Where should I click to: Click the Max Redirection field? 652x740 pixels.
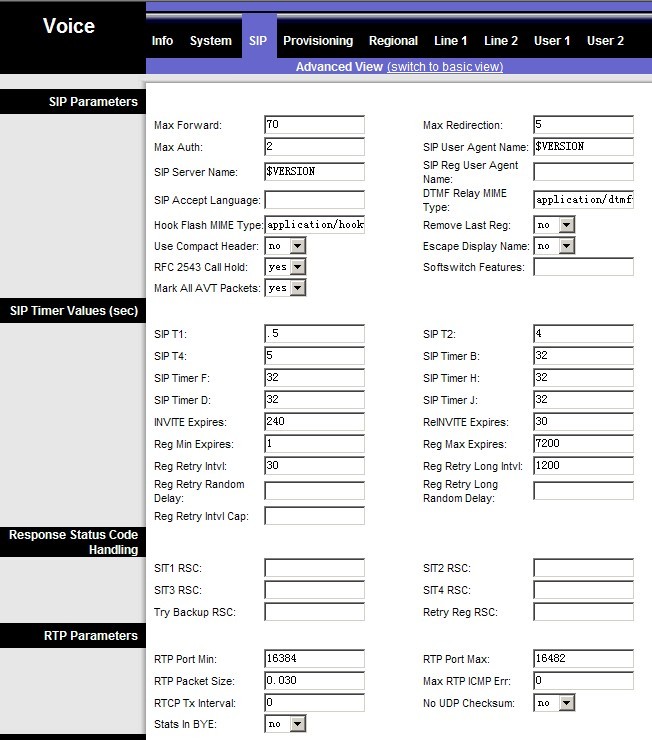[x=584, y=125]
